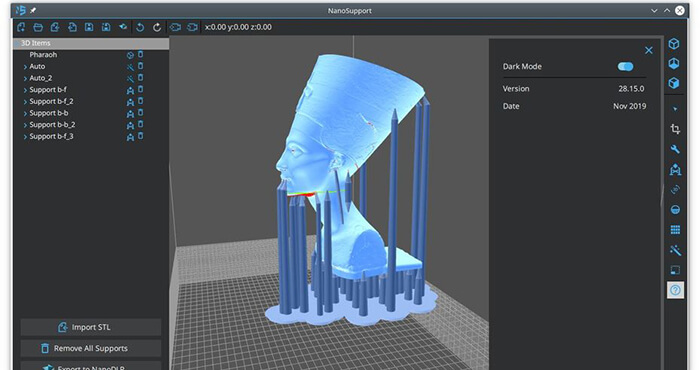Switch to wireframe cube view mode

click(674, 44)
